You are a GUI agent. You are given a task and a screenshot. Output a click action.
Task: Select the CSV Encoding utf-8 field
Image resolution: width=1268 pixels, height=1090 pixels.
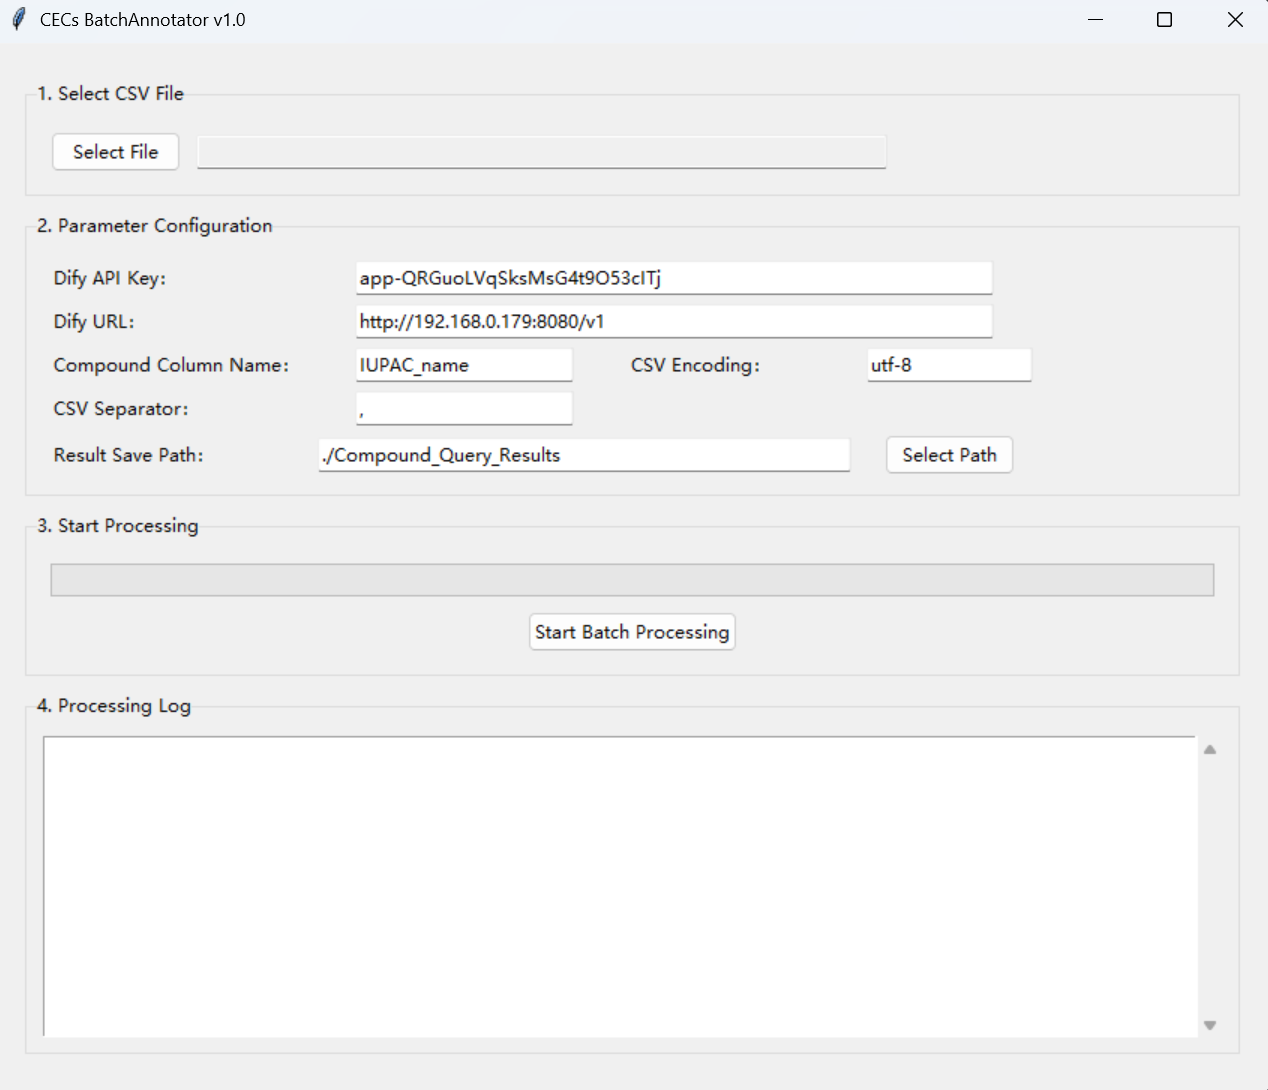(x=948, y=365)
